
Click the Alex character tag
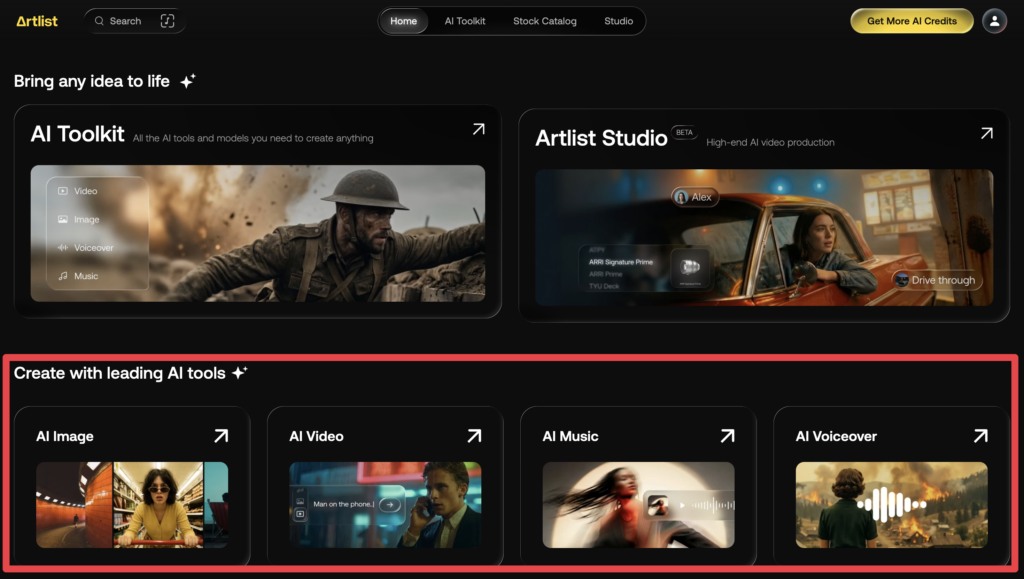point(695,197)
